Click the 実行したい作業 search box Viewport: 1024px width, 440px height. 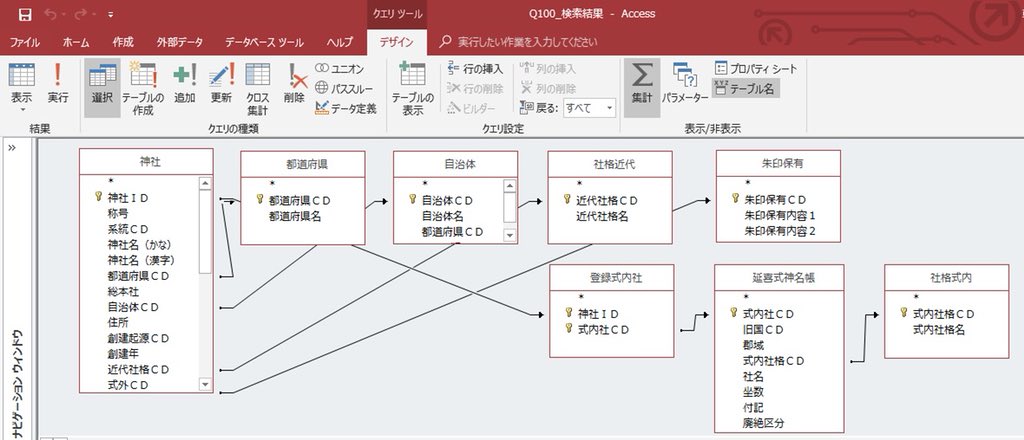point(527,42)
